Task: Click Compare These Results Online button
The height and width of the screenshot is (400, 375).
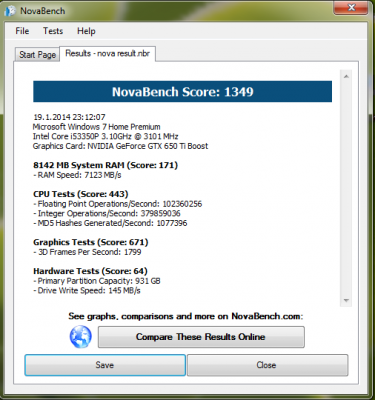Action: pyautogui.click(x=201, y=337)
